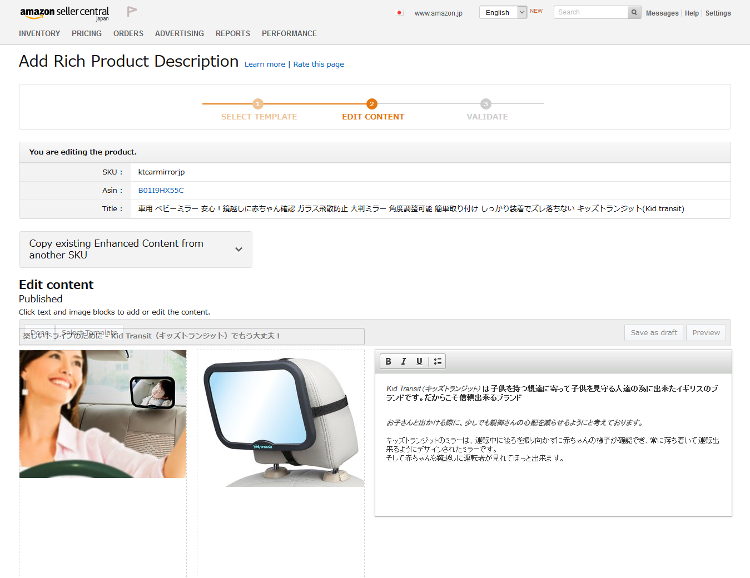
Task: Click the Learn more link
Action: tap(265, 64)
